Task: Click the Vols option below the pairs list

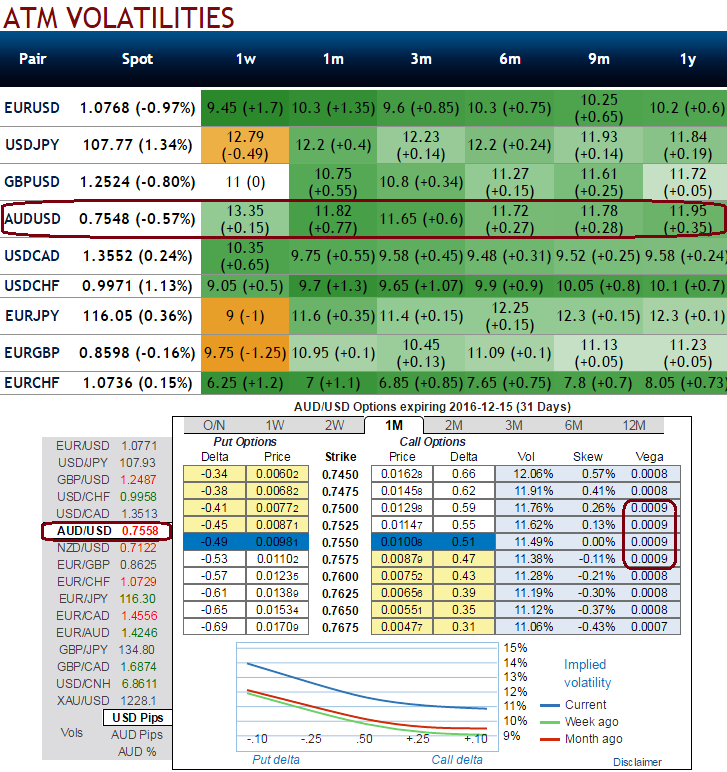Action: click(x=72, y=733)
